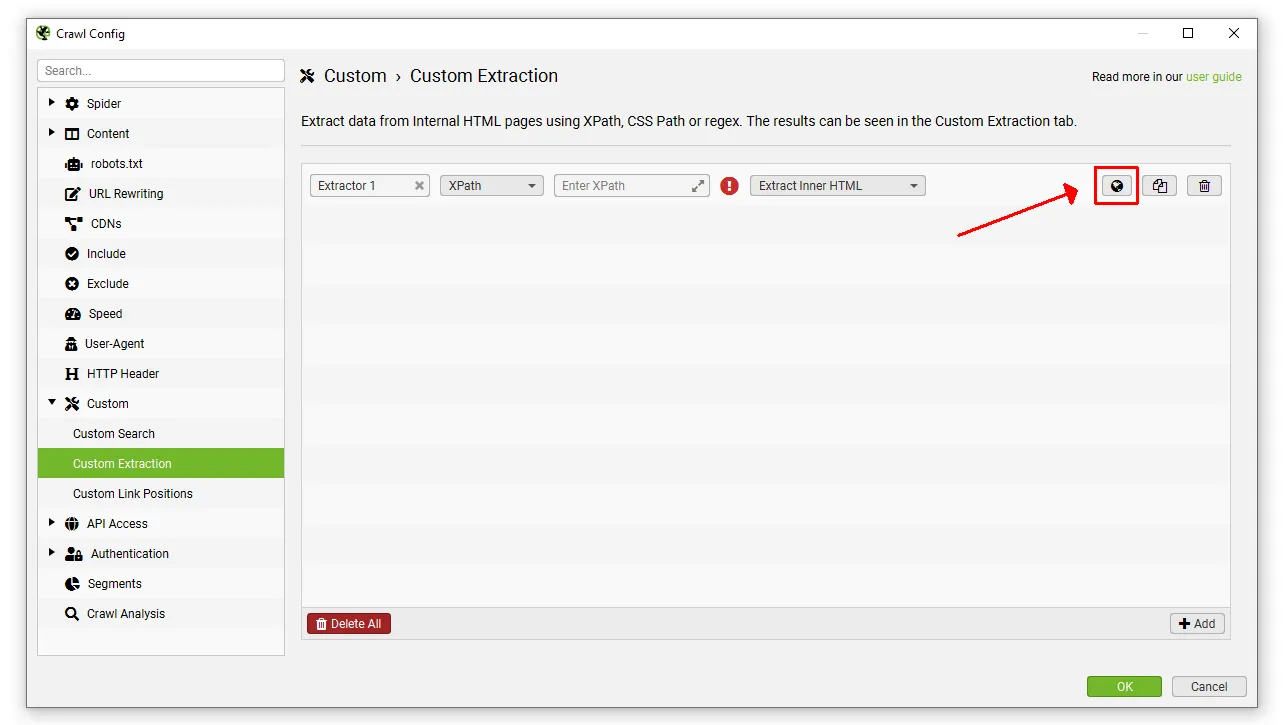Open the user guide link
This screenshot has height=725, width=1283.
point(1214,76)
